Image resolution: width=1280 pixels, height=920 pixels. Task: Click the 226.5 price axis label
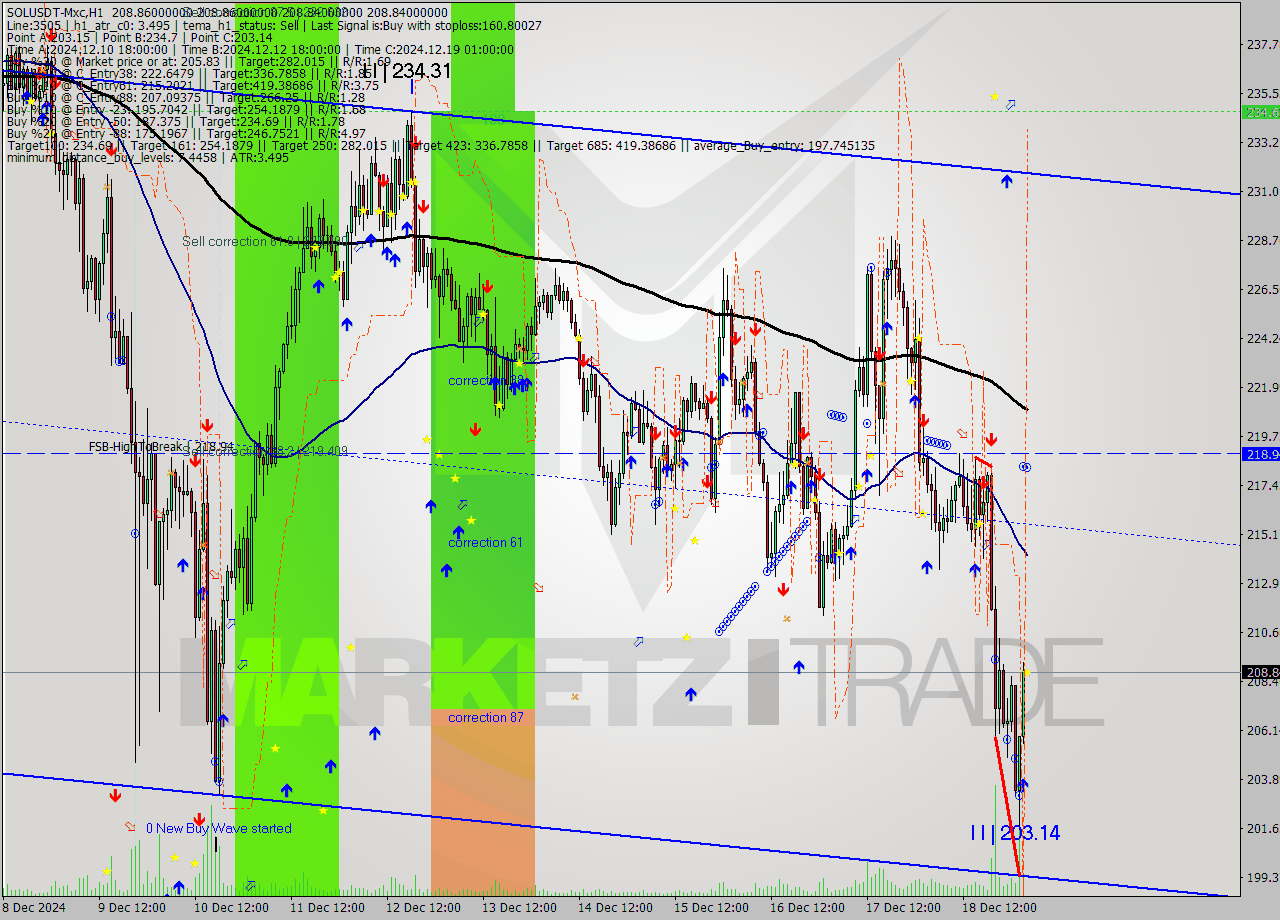tap(1262, 289)
